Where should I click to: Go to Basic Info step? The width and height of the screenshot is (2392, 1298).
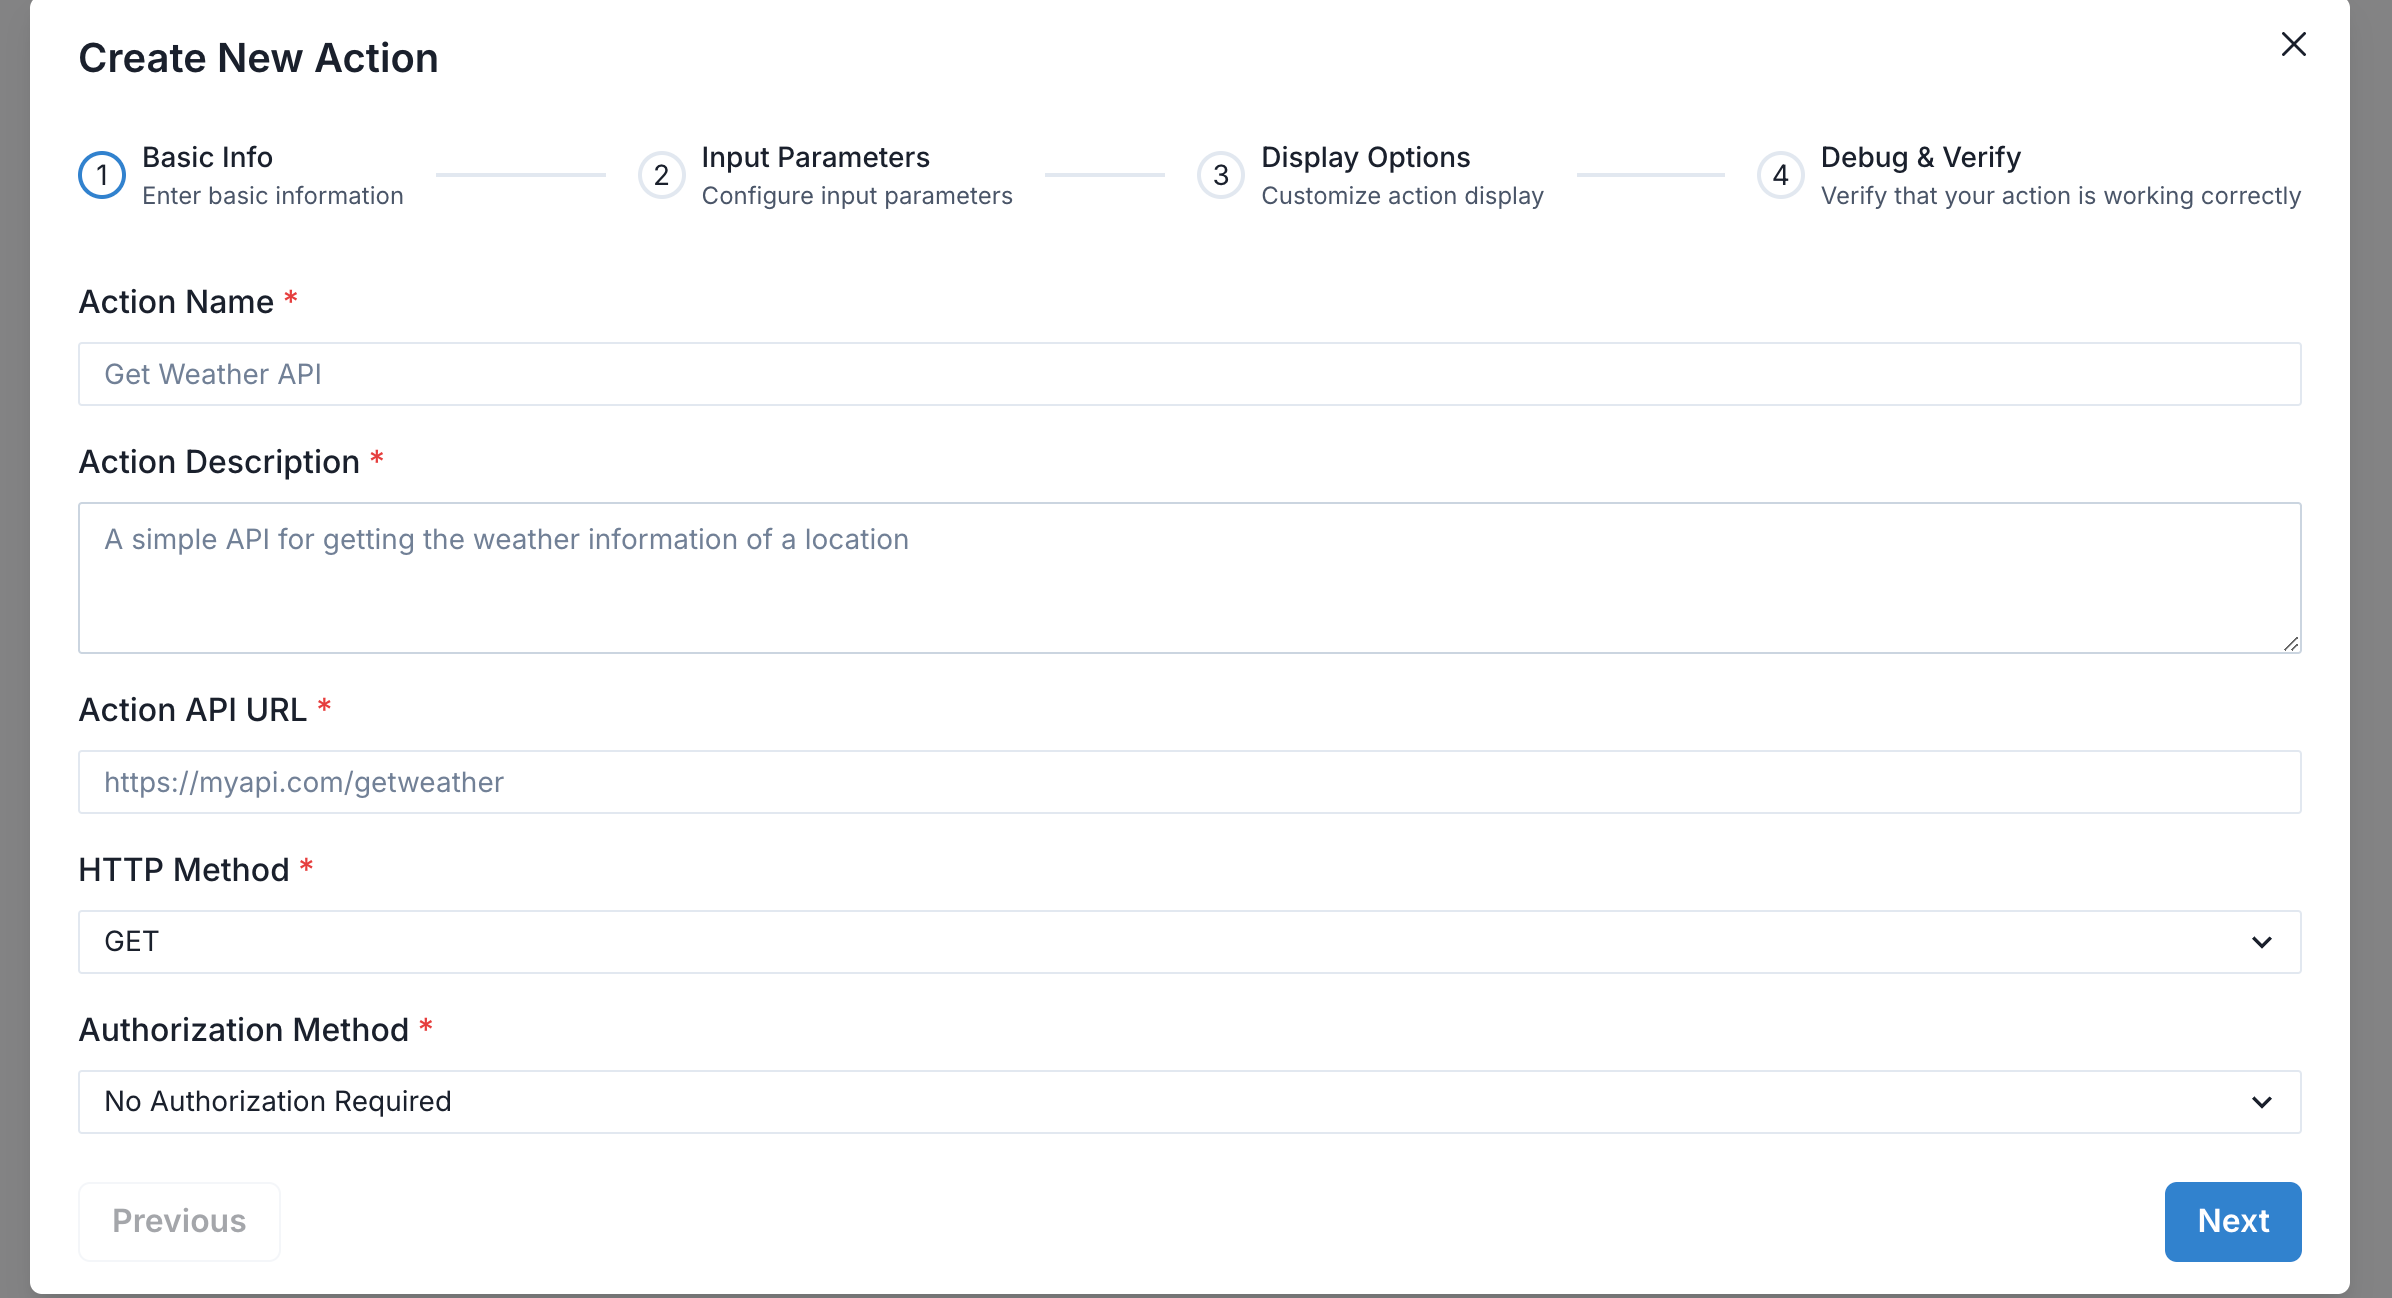tap(207, 157)
